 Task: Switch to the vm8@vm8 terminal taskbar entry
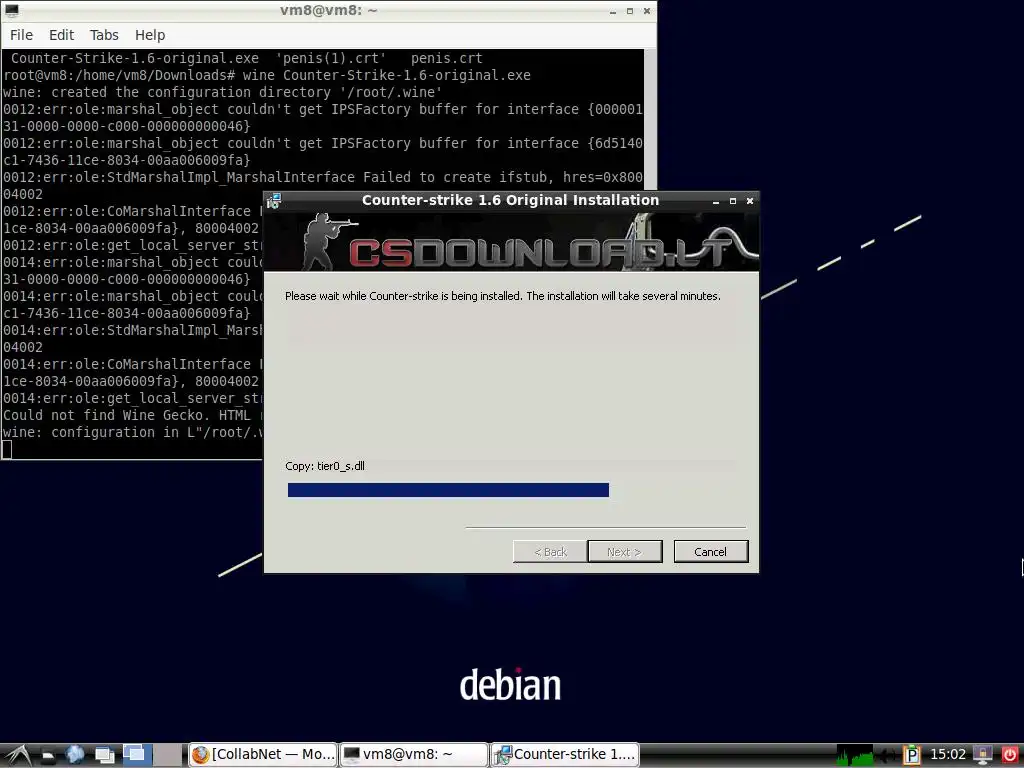(414, 754)
